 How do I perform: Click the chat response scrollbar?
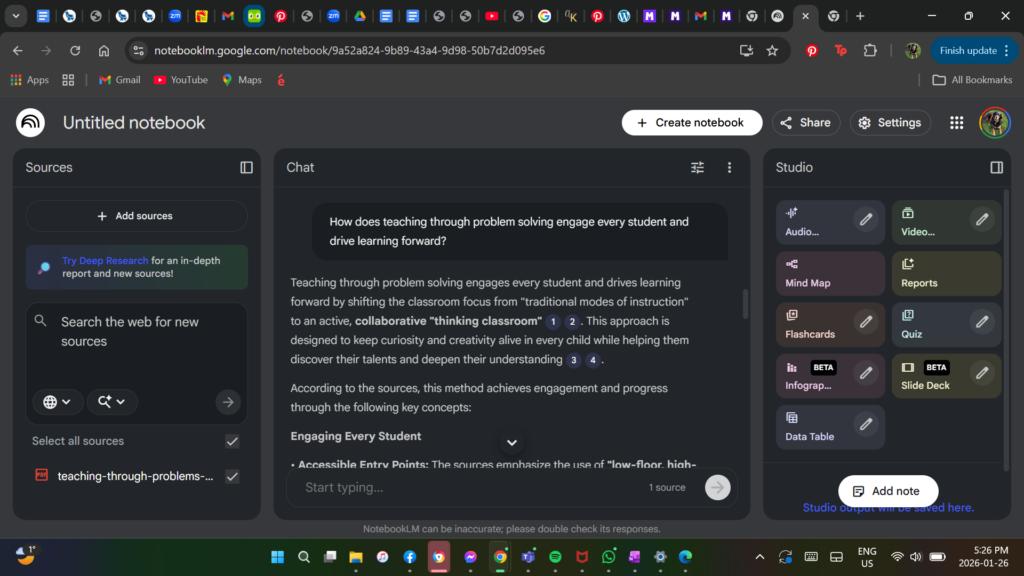[745, 304]
